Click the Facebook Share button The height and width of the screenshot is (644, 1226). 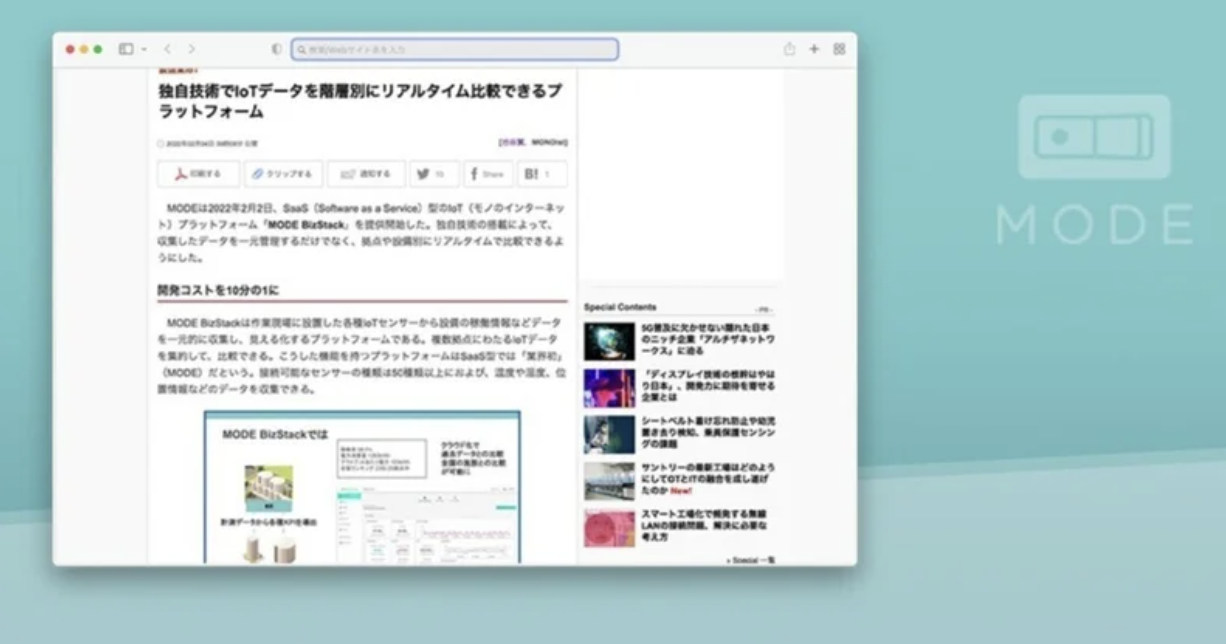(488, 174)
